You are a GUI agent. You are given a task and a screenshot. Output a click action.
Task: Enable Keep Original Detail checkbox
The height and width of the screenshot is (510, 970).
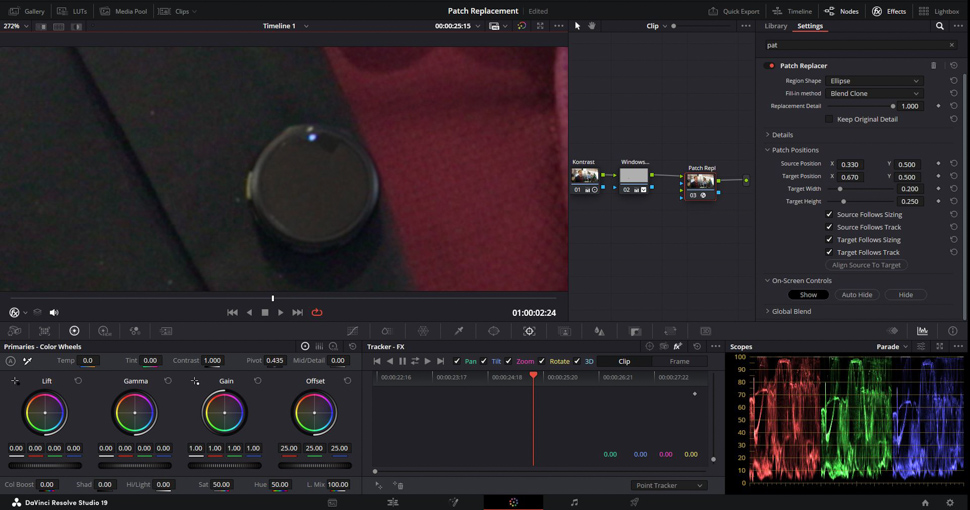(x=829, y=119)
